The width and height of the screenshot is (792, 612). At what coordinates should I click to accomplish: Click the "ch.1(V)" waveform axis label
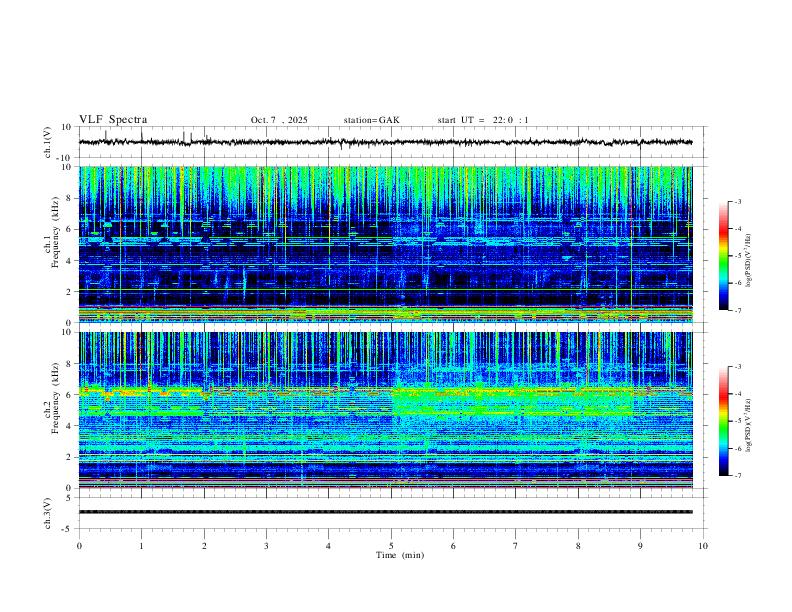pyautogui.click(x=48, y=142)
